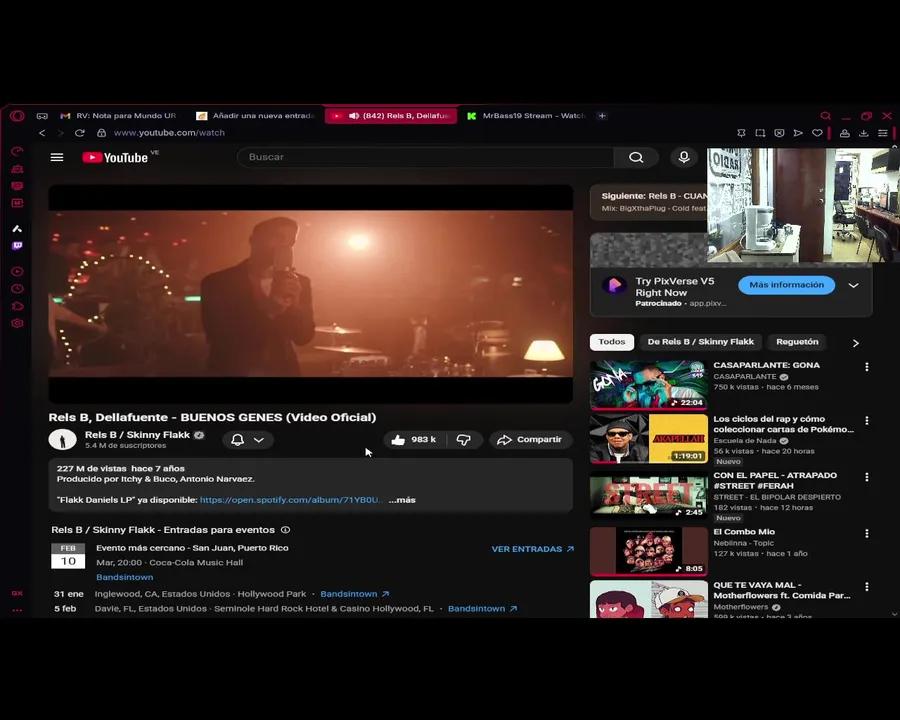
Task: Open options for El Combo Mio video
Action: tap(867, 533)
